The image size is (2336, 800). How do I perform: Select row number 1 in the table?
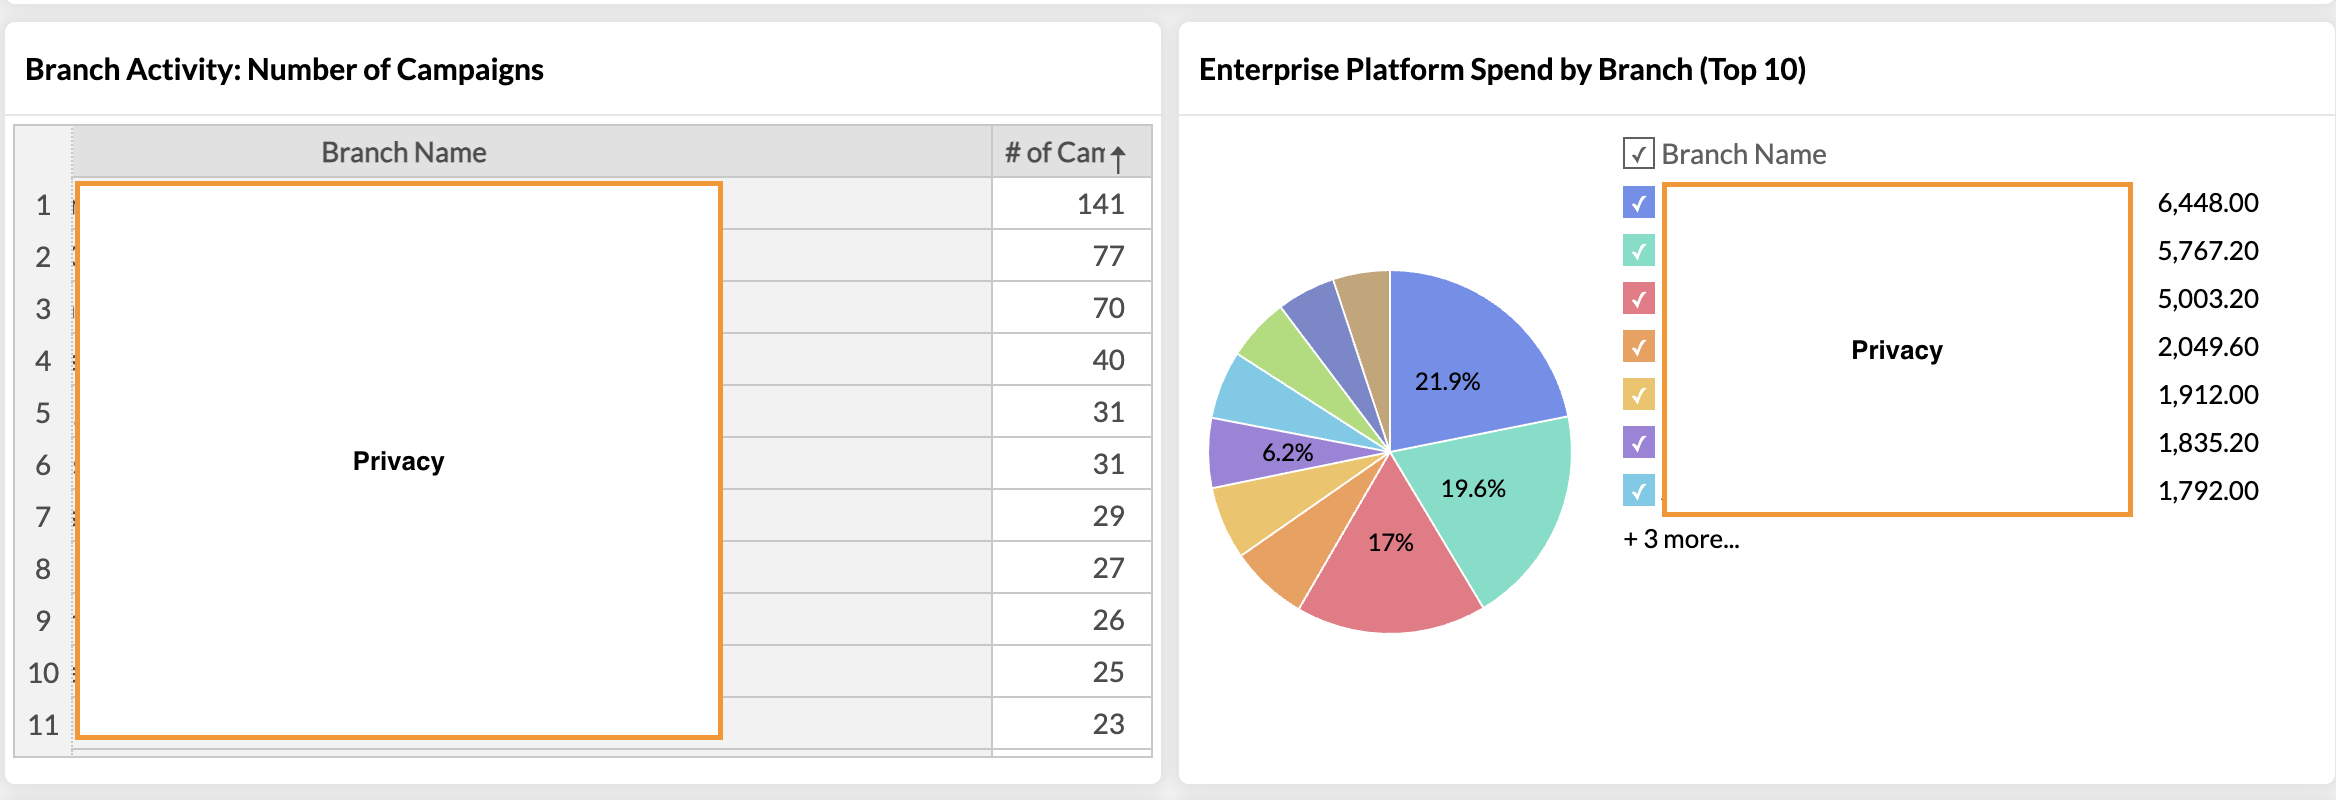point(43,205)
